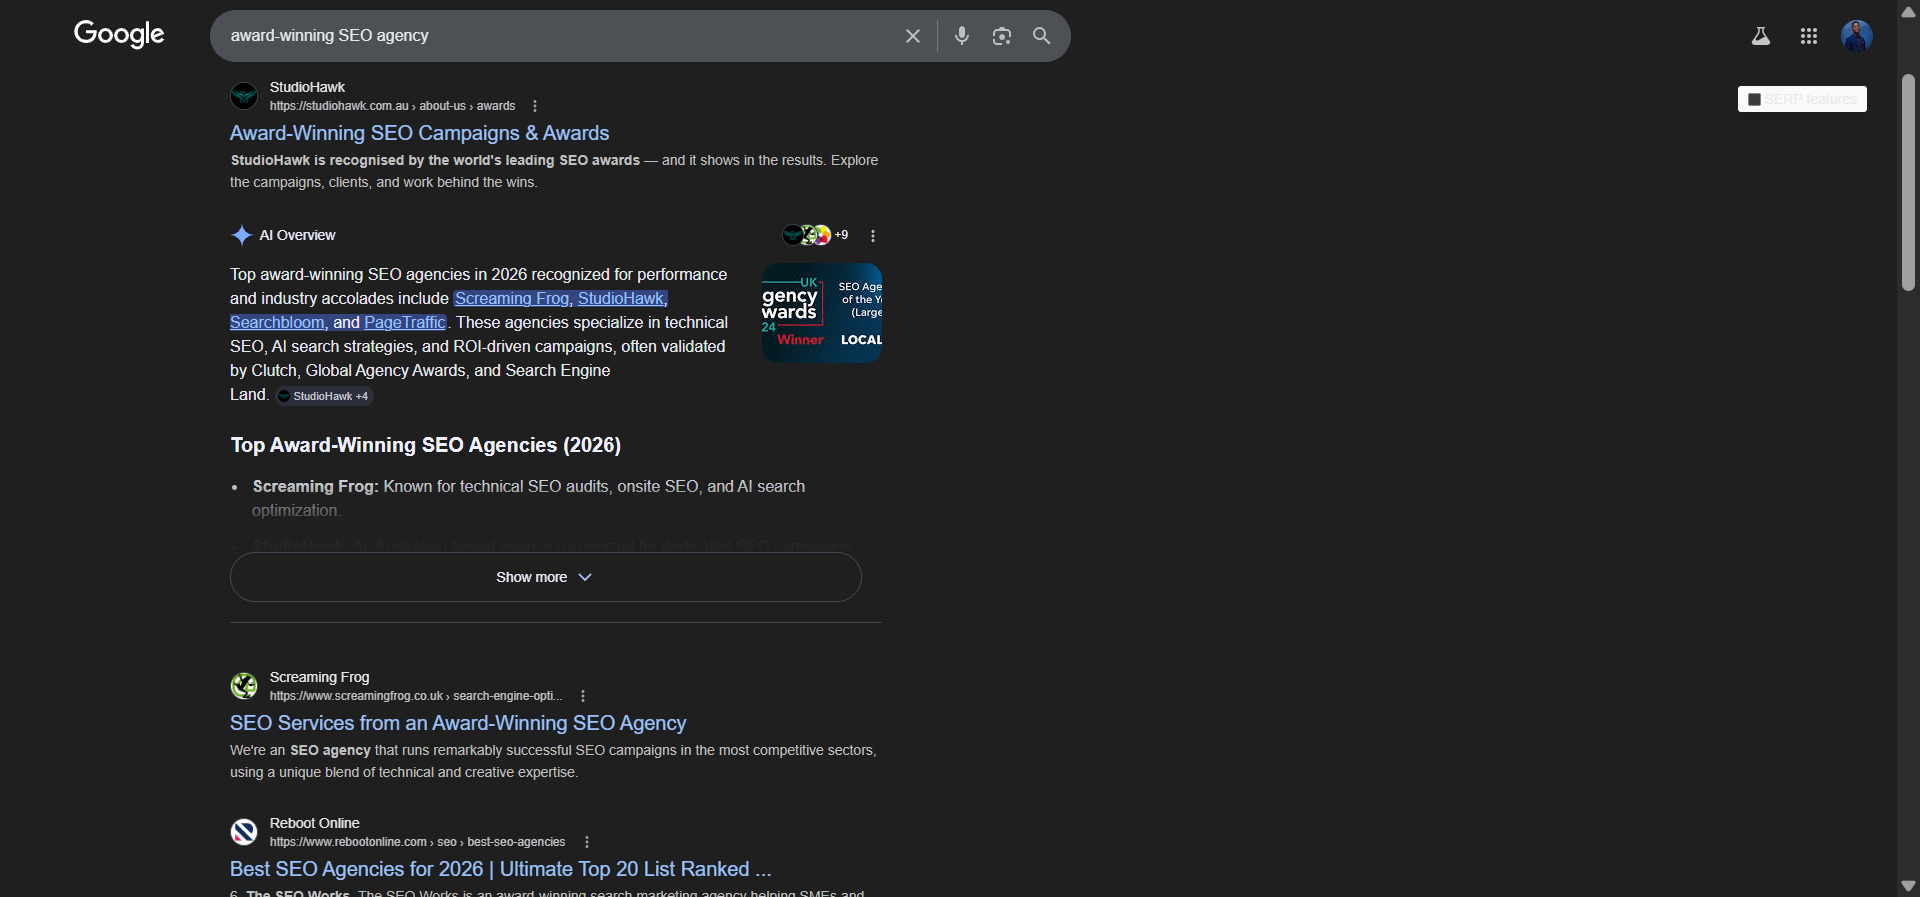Click the studiohawk.com.au URL breadcrumb
This screenshot has height=897, width=1920.
[x=392, y=106]
